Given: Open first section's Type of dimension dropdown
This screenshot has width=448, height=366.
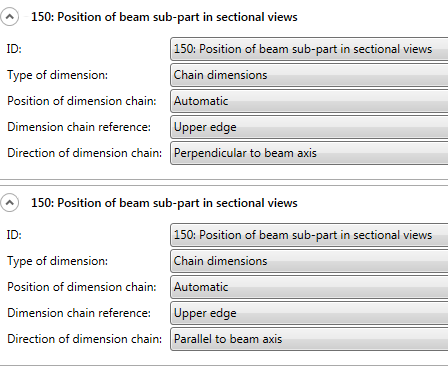Looking at the screenshot, I should [309, 75].
